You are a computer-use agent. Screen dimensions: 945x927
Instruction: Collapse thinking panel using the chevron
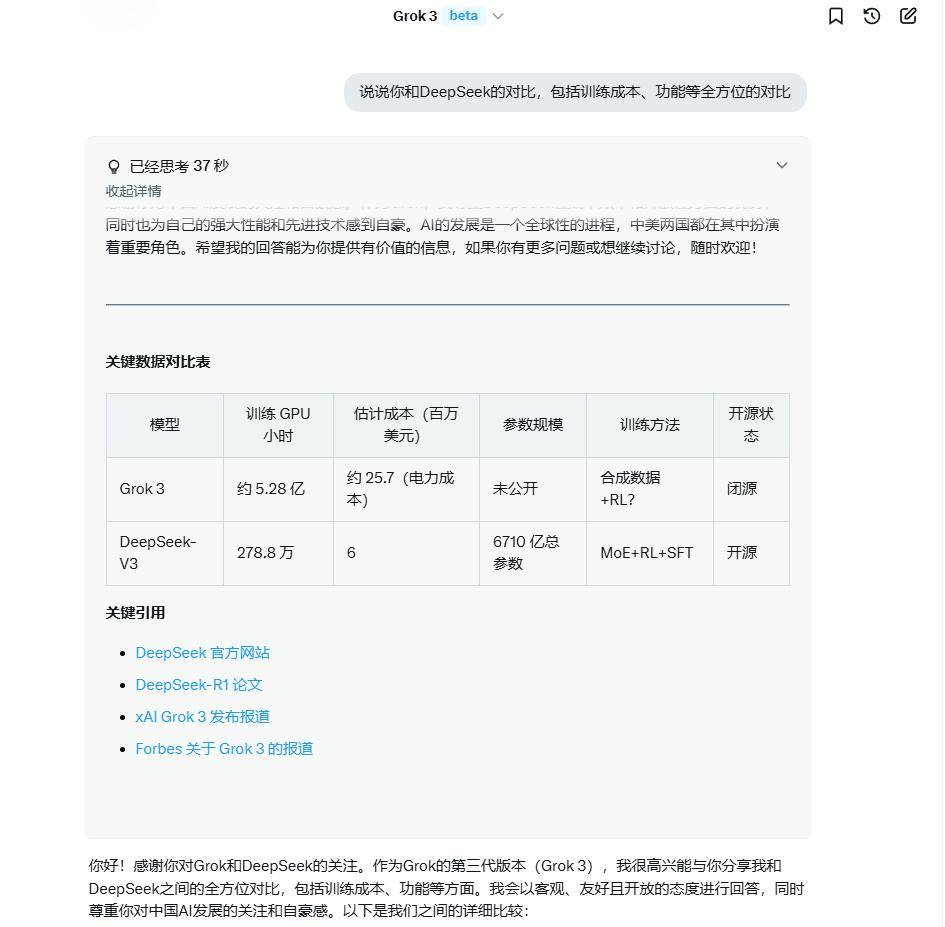pyautogui.click(x=782, y=165)
